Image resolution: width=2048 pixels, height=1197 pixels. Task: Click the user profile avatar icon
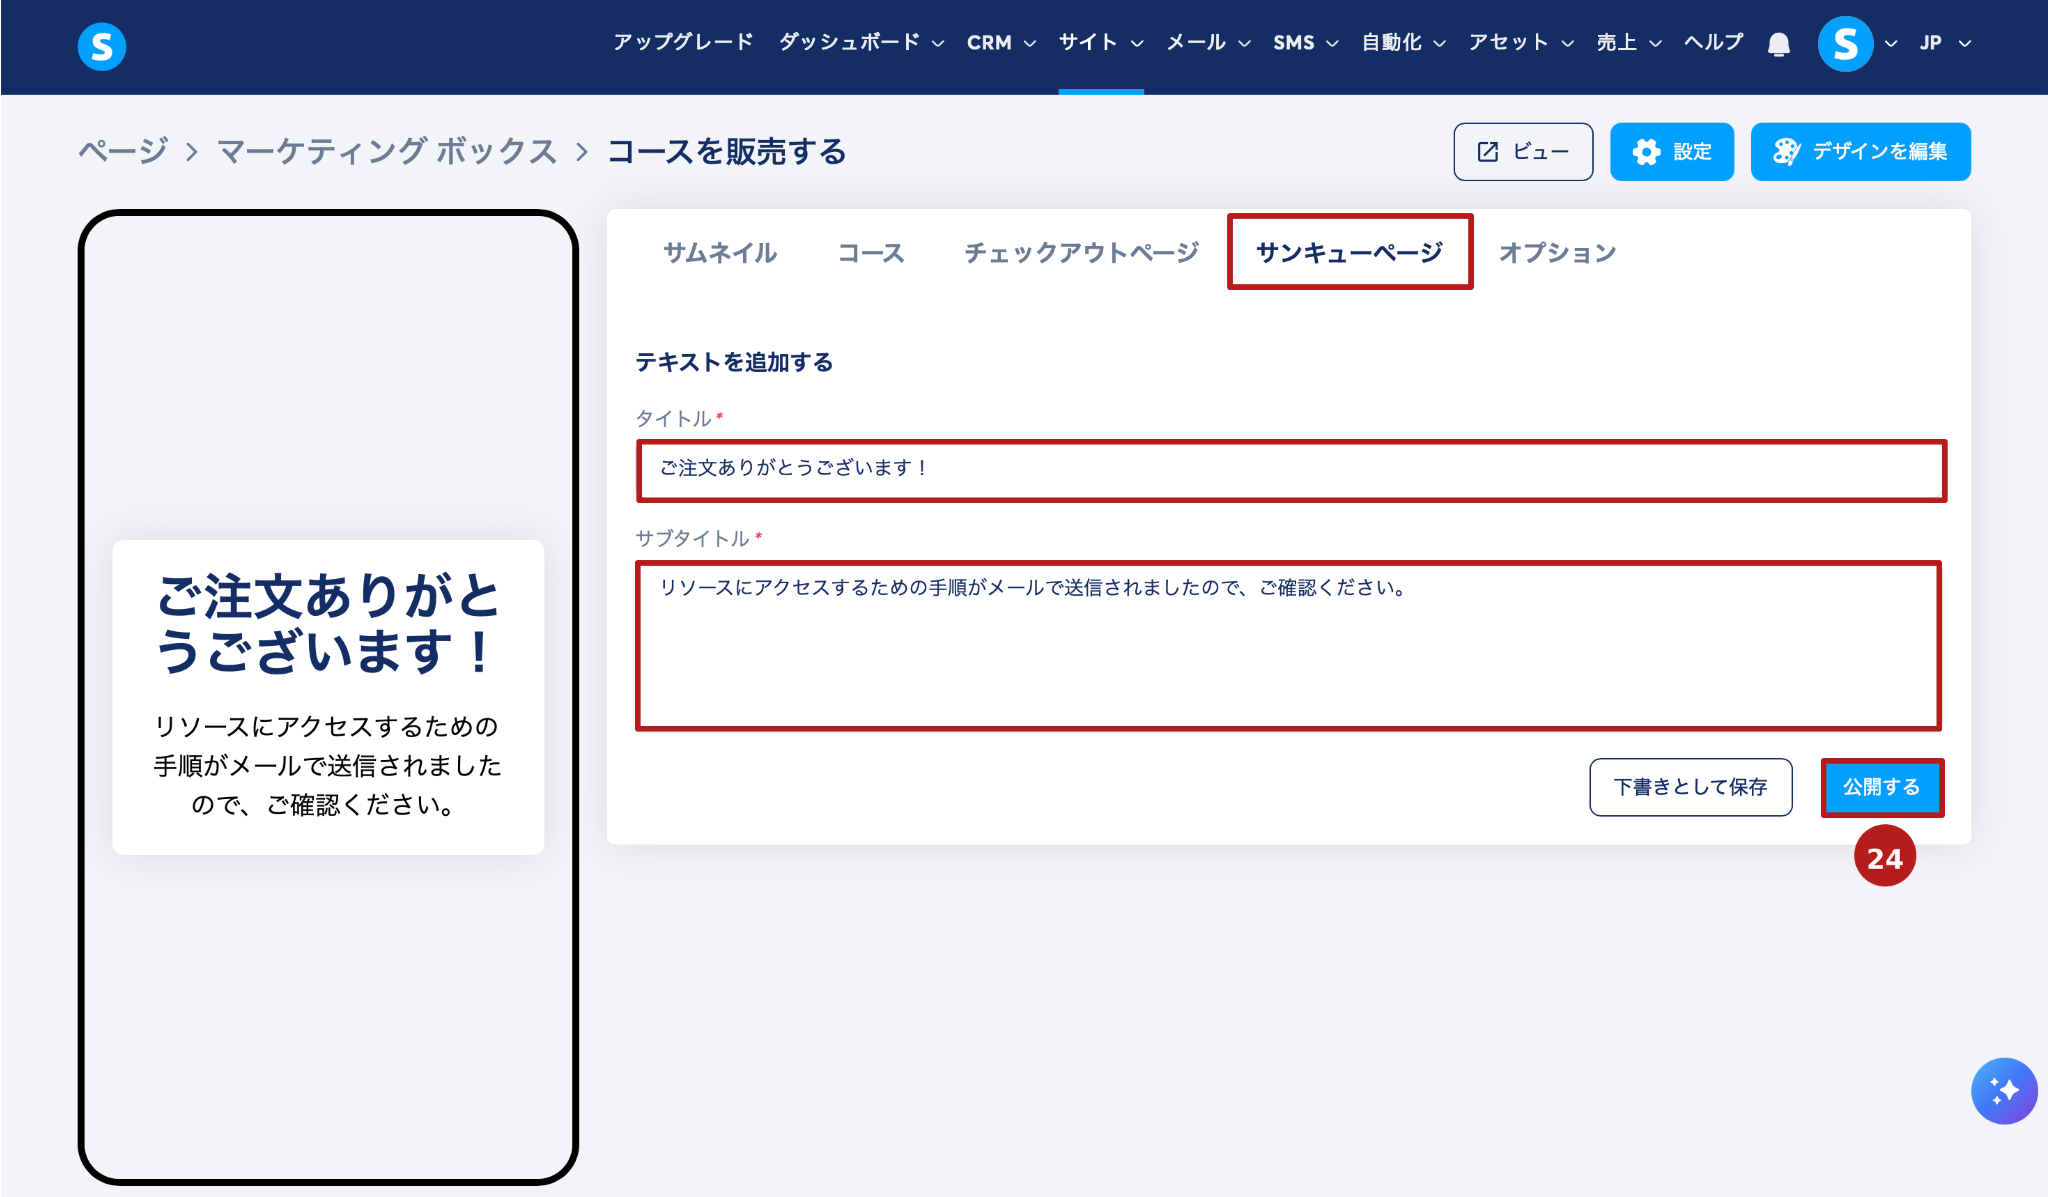[x=1845, y=44]
